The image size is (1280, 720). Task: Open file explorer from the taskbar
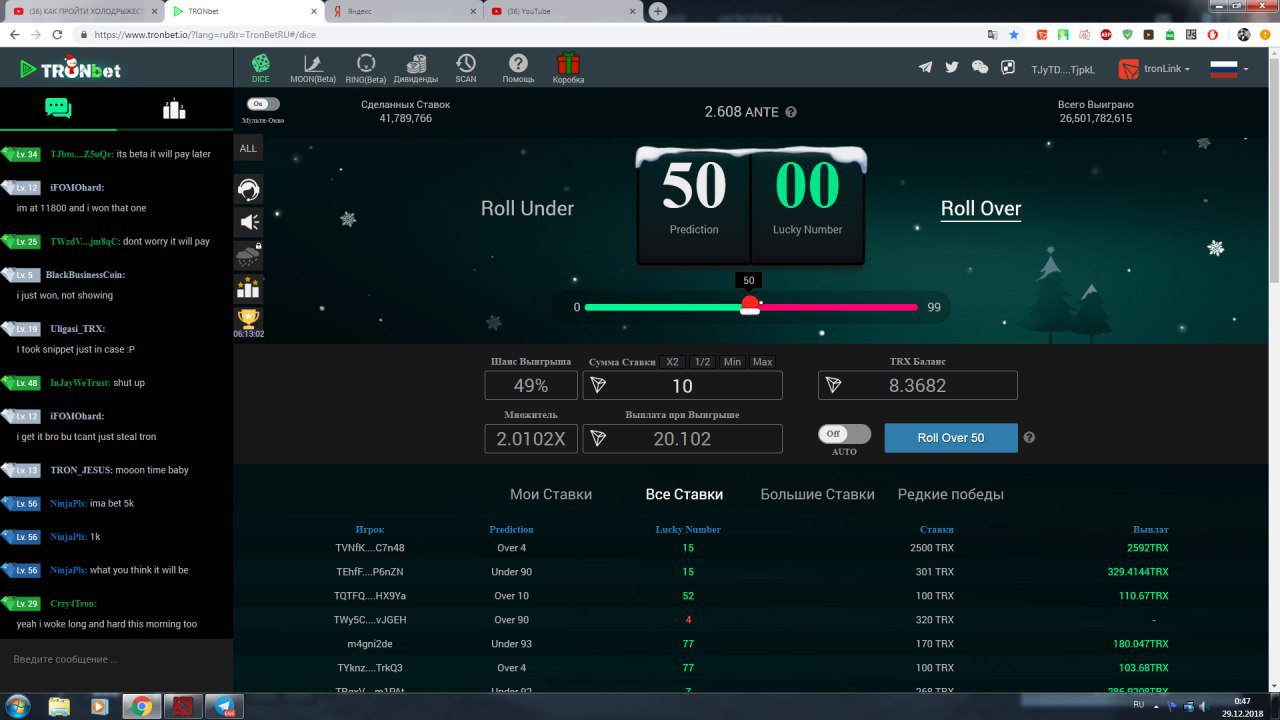pos(59,706)
